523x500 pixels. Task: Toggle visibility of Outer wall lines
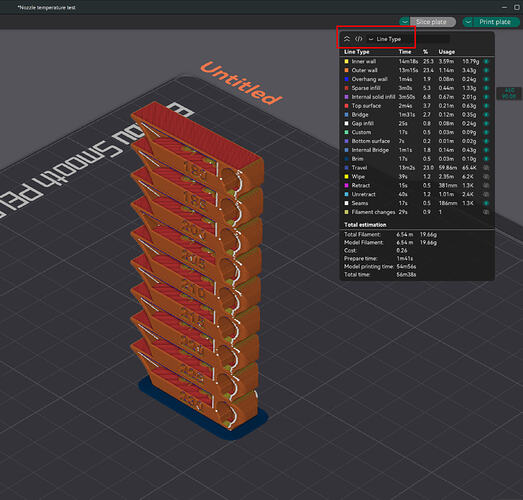[486, 70]
